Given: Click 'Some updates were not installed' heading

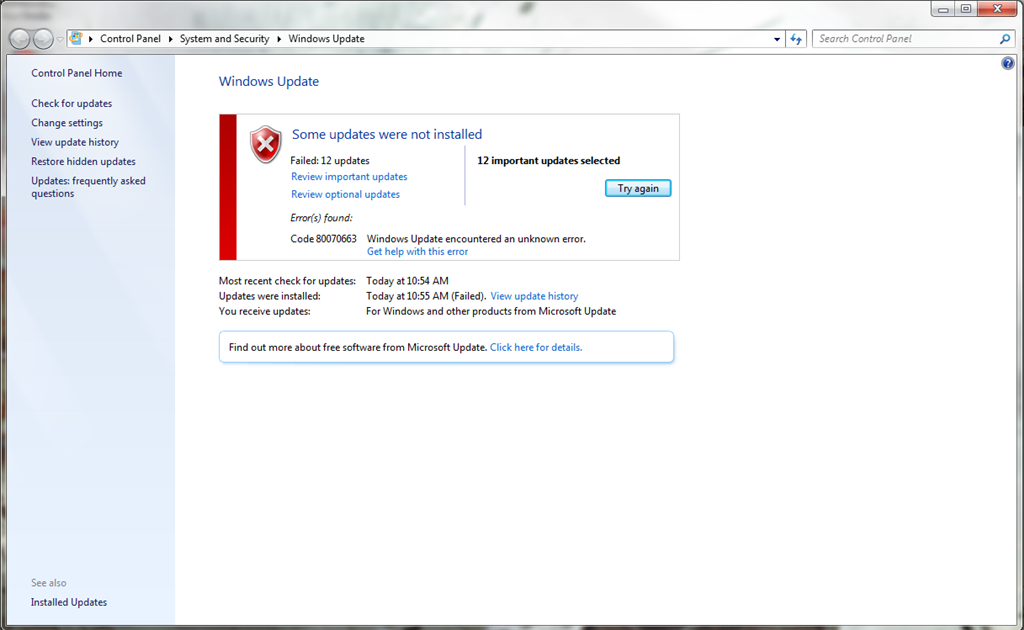Looking at the screenshot, I should 387,134.
